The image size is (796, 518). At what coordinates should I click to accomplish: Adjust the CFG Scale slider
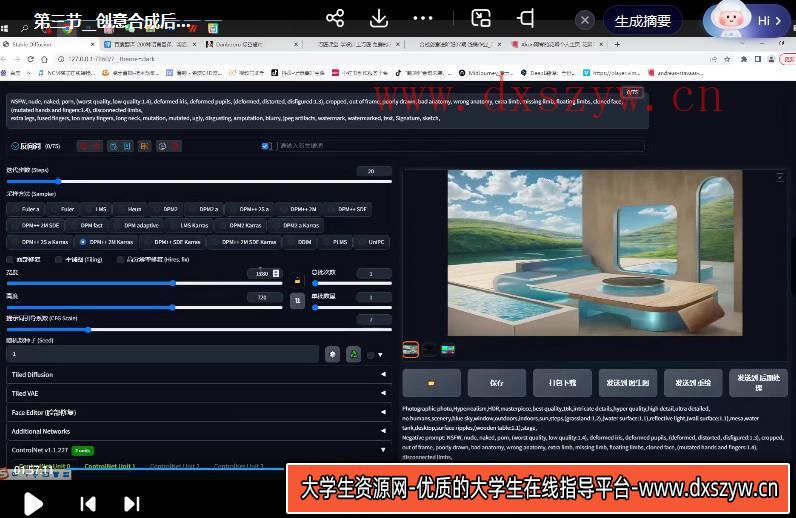[x=199, y=330]
